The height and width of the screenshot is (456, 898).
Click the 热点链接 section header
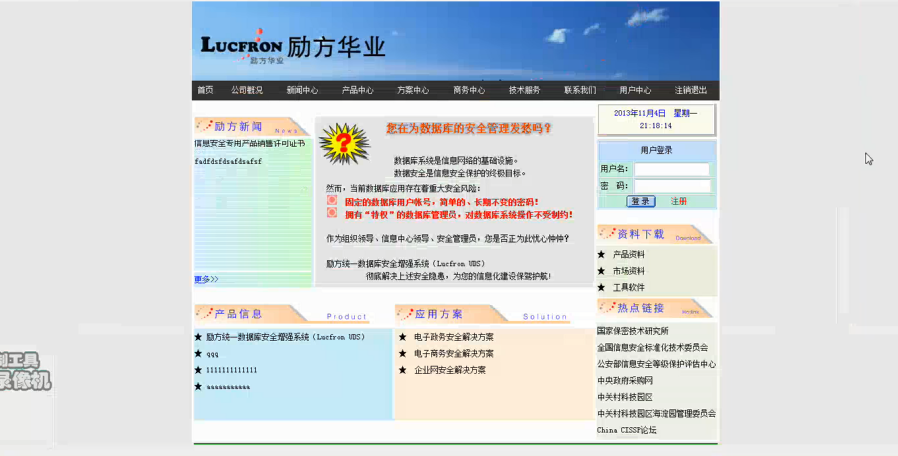click(655, 308)
